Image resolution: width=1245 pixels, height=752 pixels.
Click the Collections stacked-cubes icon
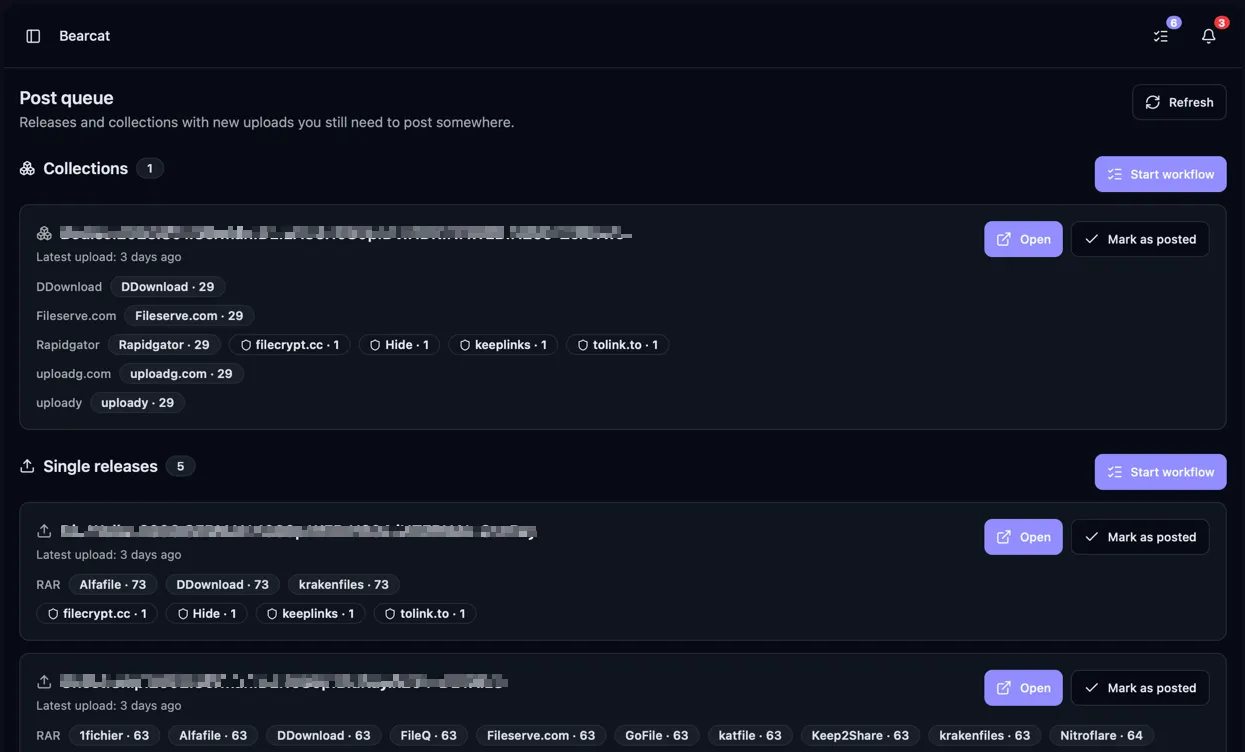tap(27, 168)
